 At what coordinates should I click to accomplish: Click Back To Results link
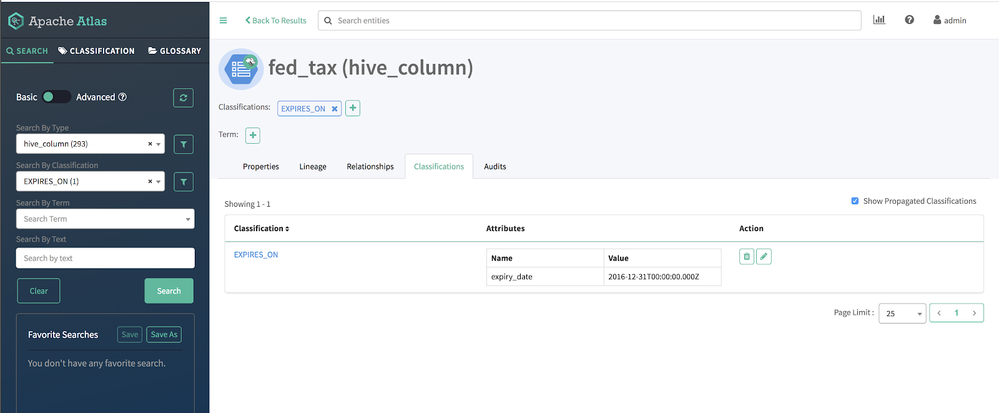click(275, 20)
